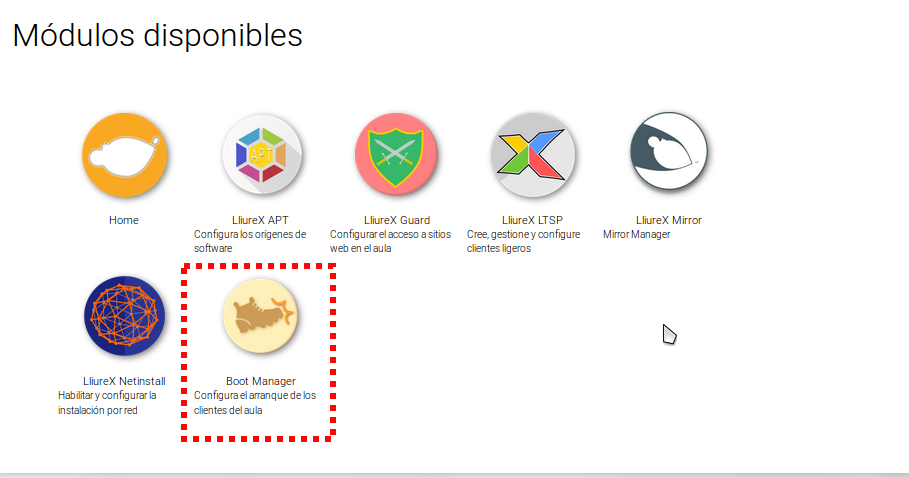The image size is (909, 478).
Task: Click "Configurar el acceso a sitios web" description
Action: click(390, 241)
